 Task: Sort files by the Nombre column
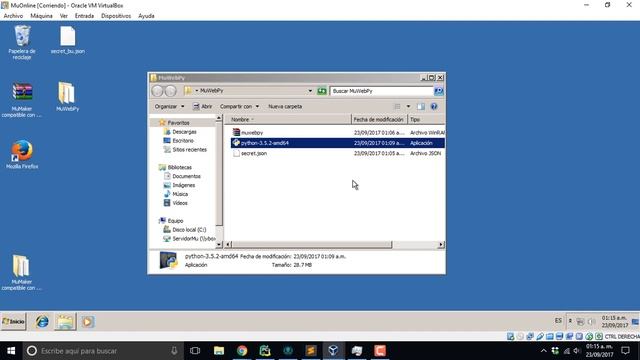(x=288, y=120)
